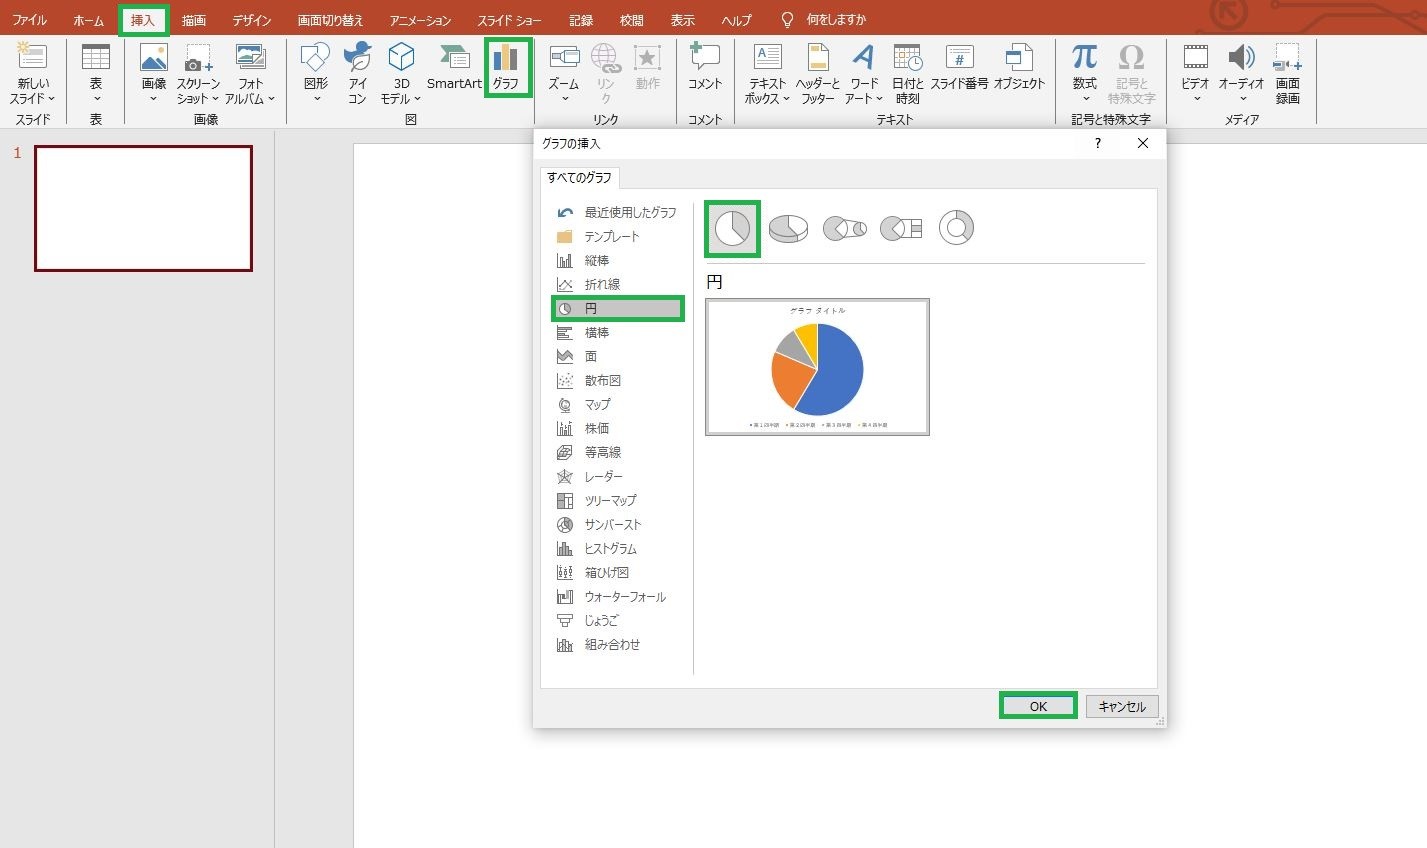
Task: Expand the Shapes (図形) dropdown arrow
Action: coord(317,99)
